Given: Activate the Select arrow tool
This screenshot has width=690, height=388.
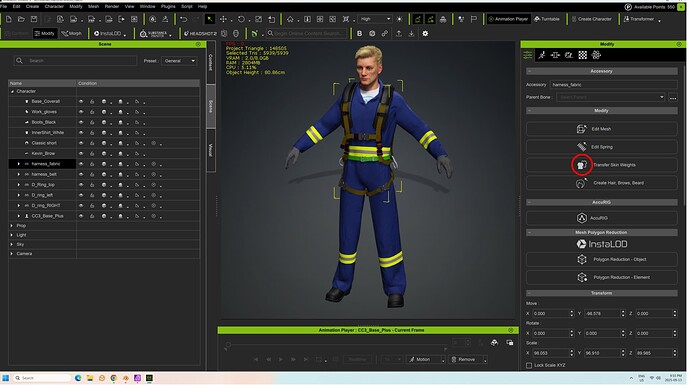Looking at the screenshot, I should coord(210,19).
